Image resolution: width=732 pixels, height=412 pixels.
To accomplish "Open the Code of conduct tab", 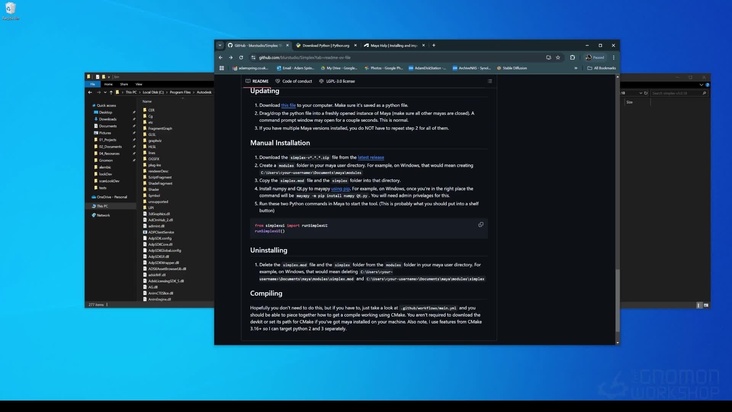I will [295, 81].
